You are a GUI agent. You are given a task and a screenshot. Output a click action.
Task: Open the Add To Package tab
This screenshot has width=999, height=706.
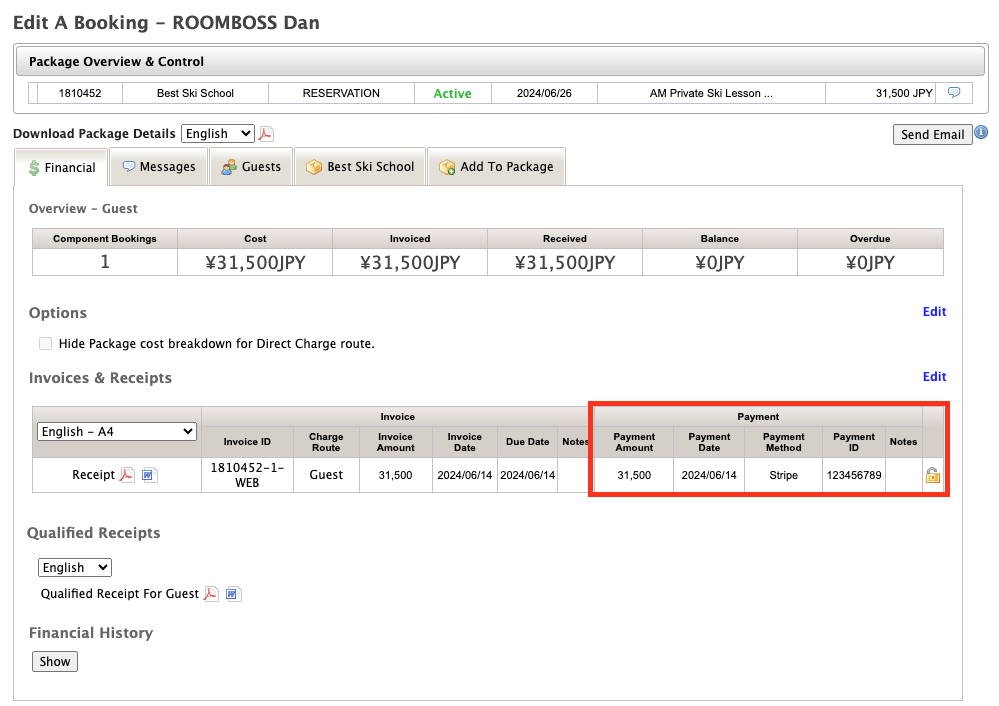coord(496,167)
